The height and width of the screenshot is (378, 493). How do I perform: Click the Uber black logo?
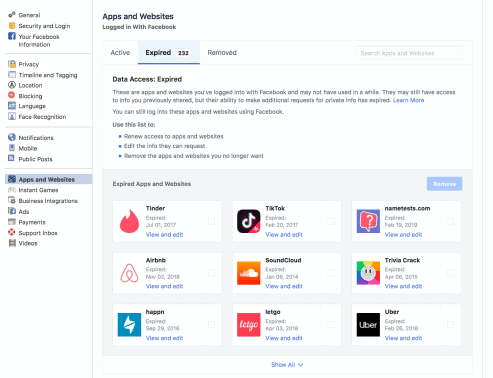(x=368, y=325)
